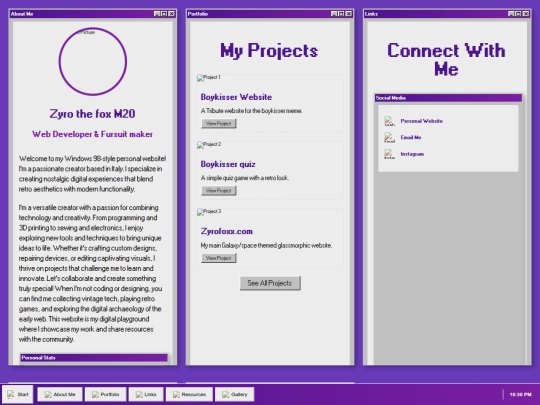Click the Boykisser Website heading
540x405 pixels.
(x=236, y=97)
